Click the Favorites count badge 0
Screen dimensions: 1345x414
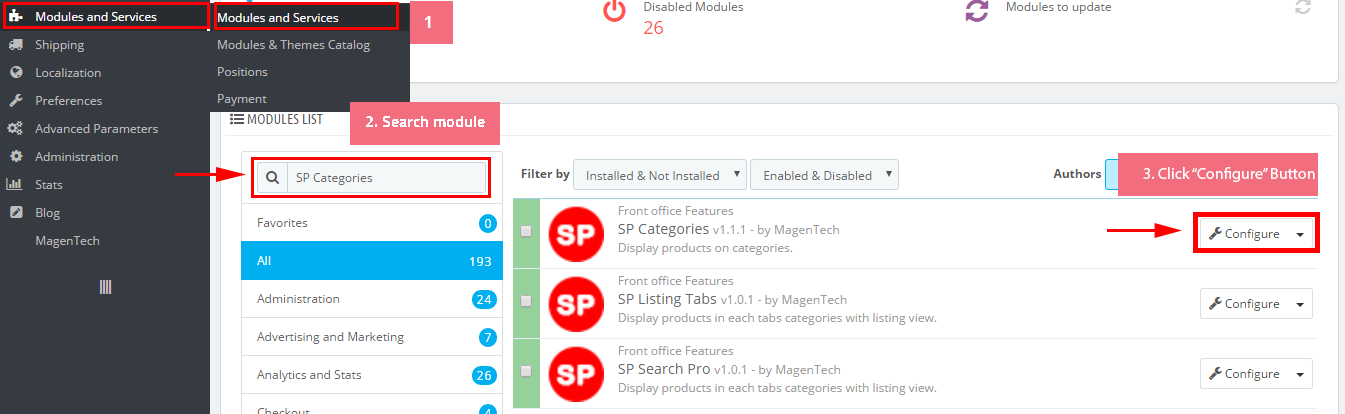tap(488, 223)
